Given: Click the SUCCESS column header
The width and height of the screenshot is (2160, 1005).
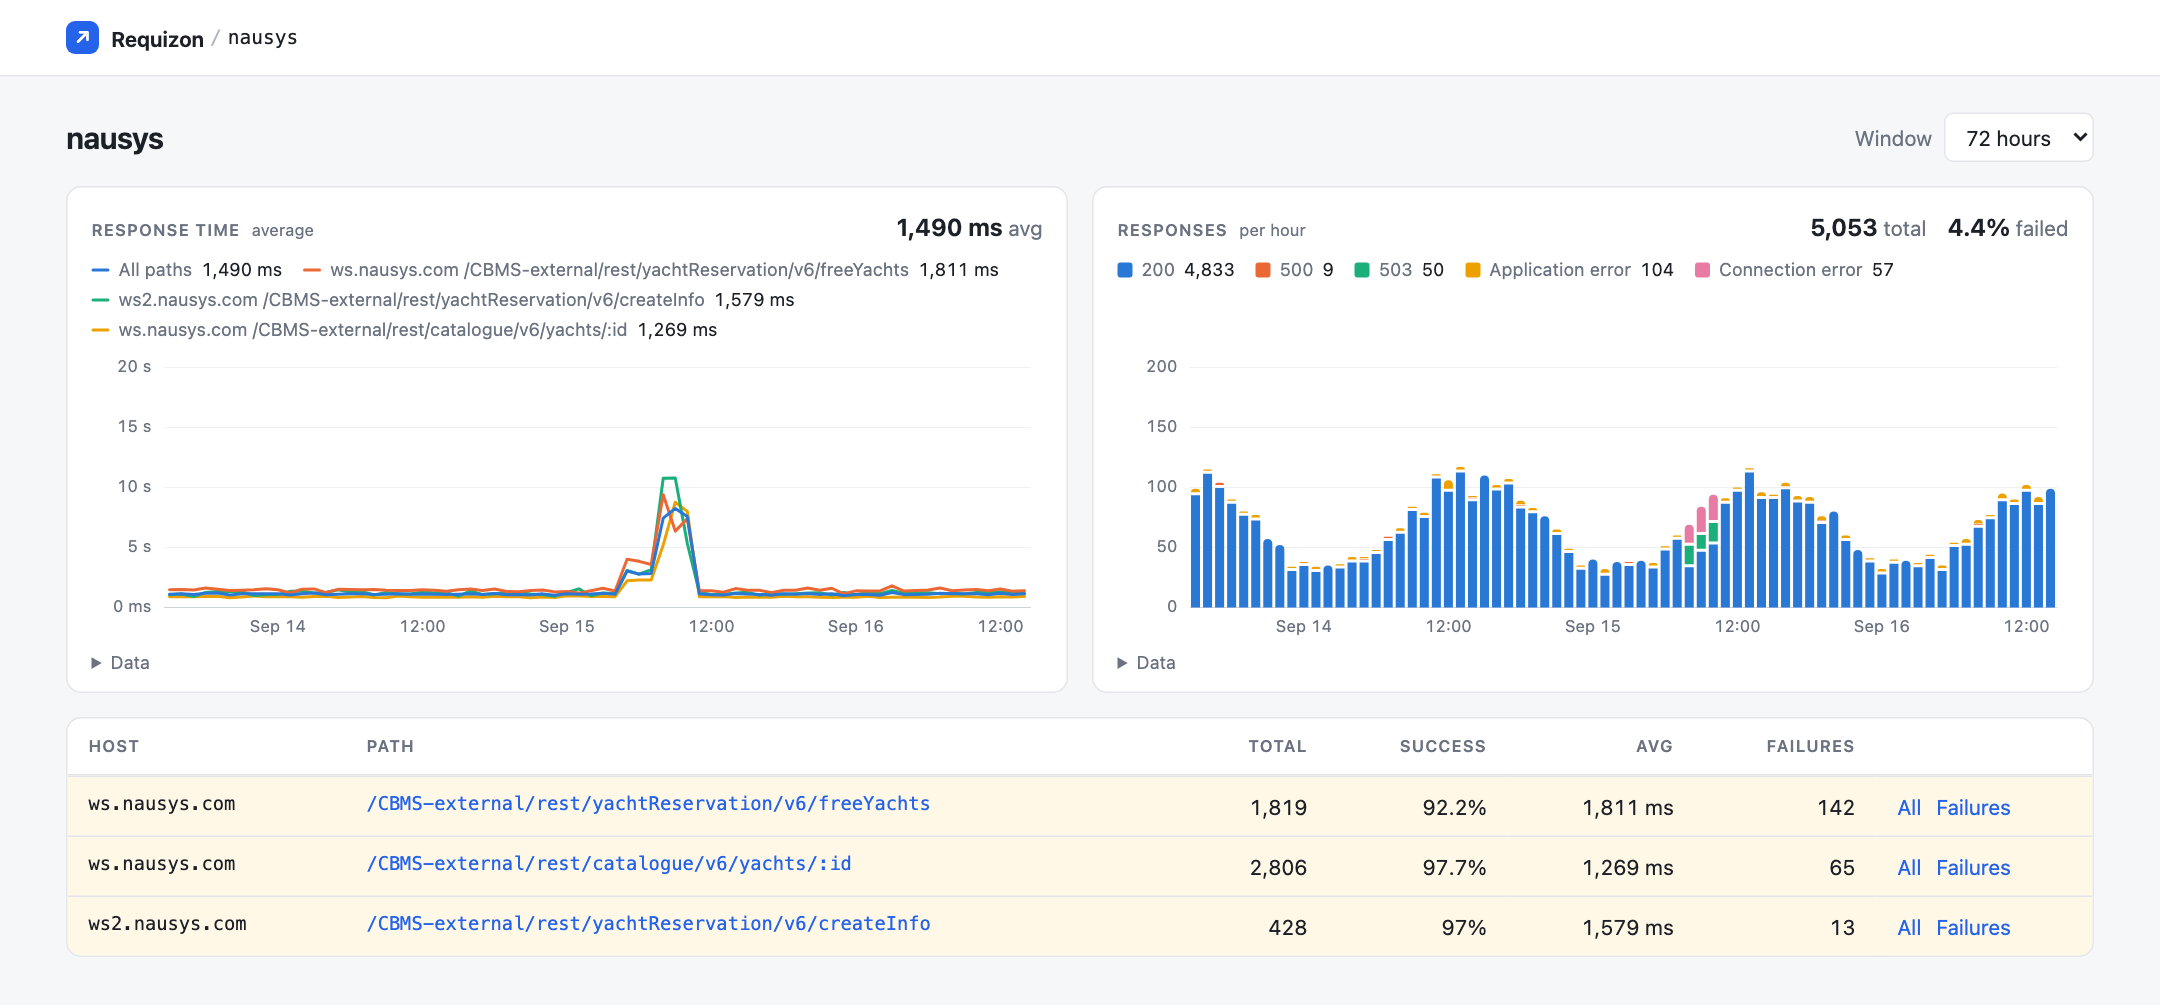Looking at the screenshot, I should (1442, 746).
